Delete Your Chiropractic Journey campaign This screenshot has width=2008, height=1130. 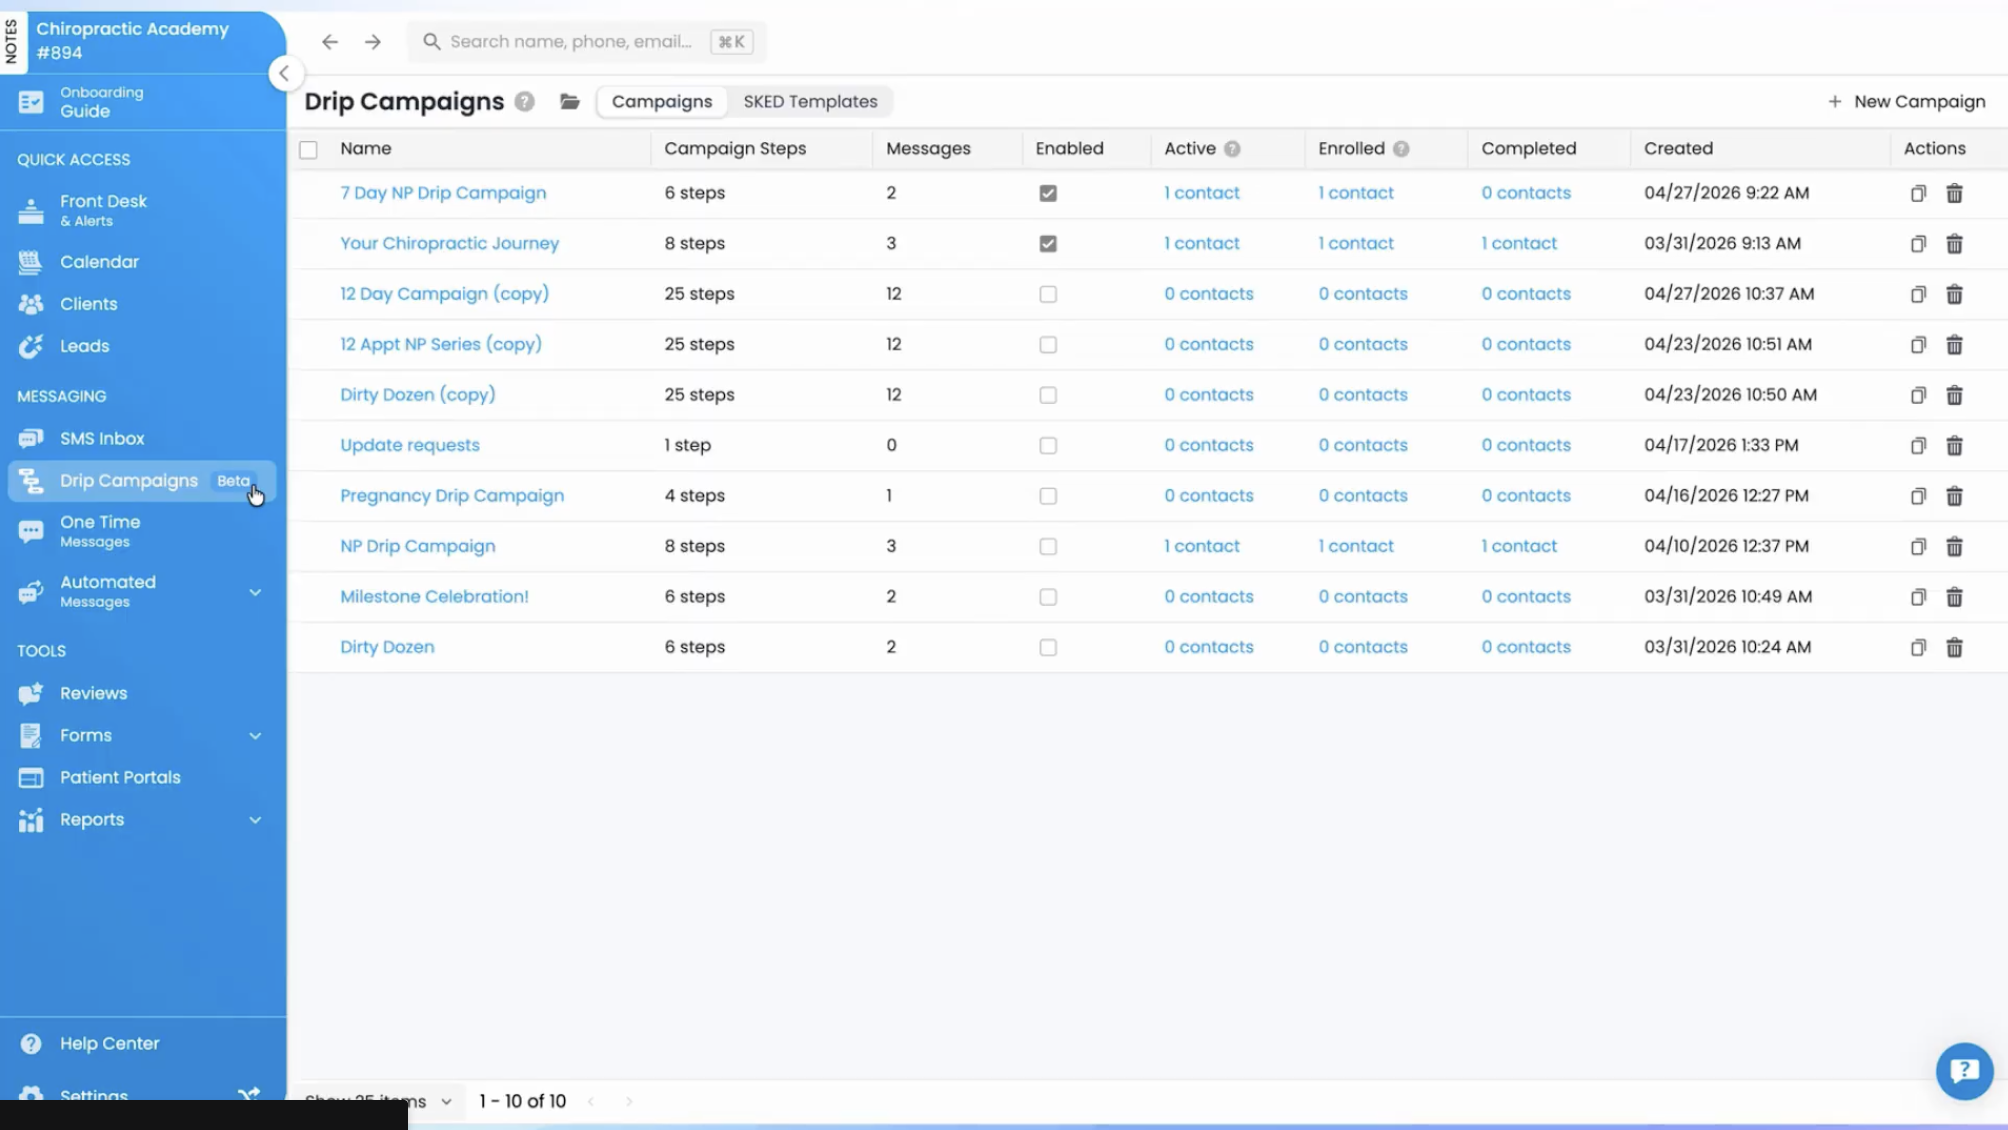1954,244
